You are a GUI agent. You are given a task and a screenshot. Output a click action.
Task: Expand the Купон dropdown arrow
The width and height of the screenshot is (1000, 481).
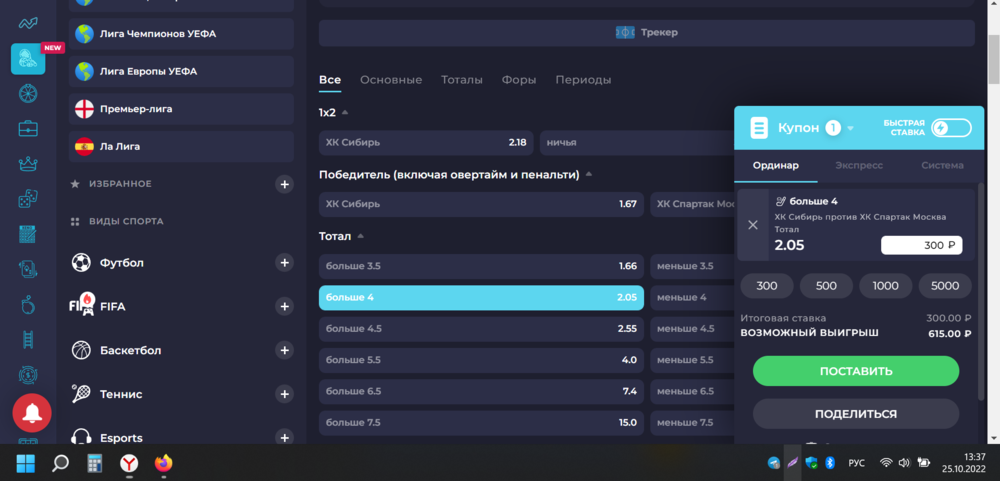pyautogui.click(x=850, y=129)
